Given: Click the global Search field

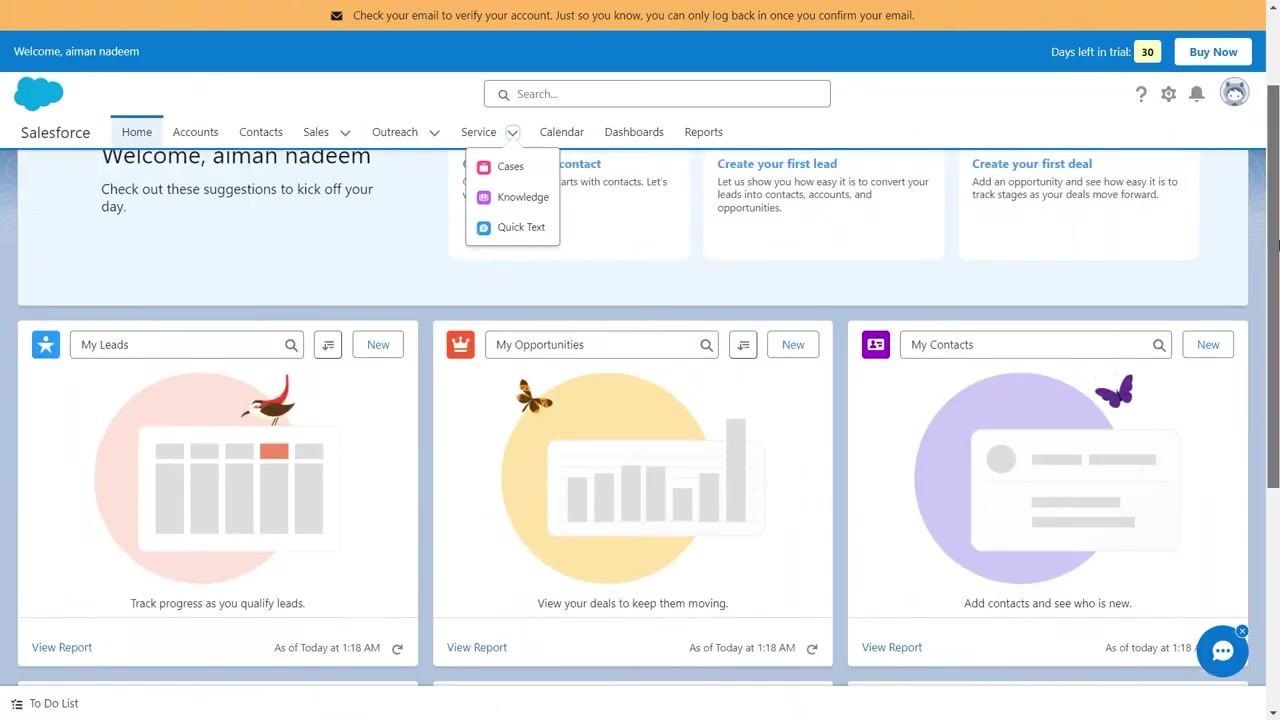Looking at the screenshot, I should pos(657,94).
